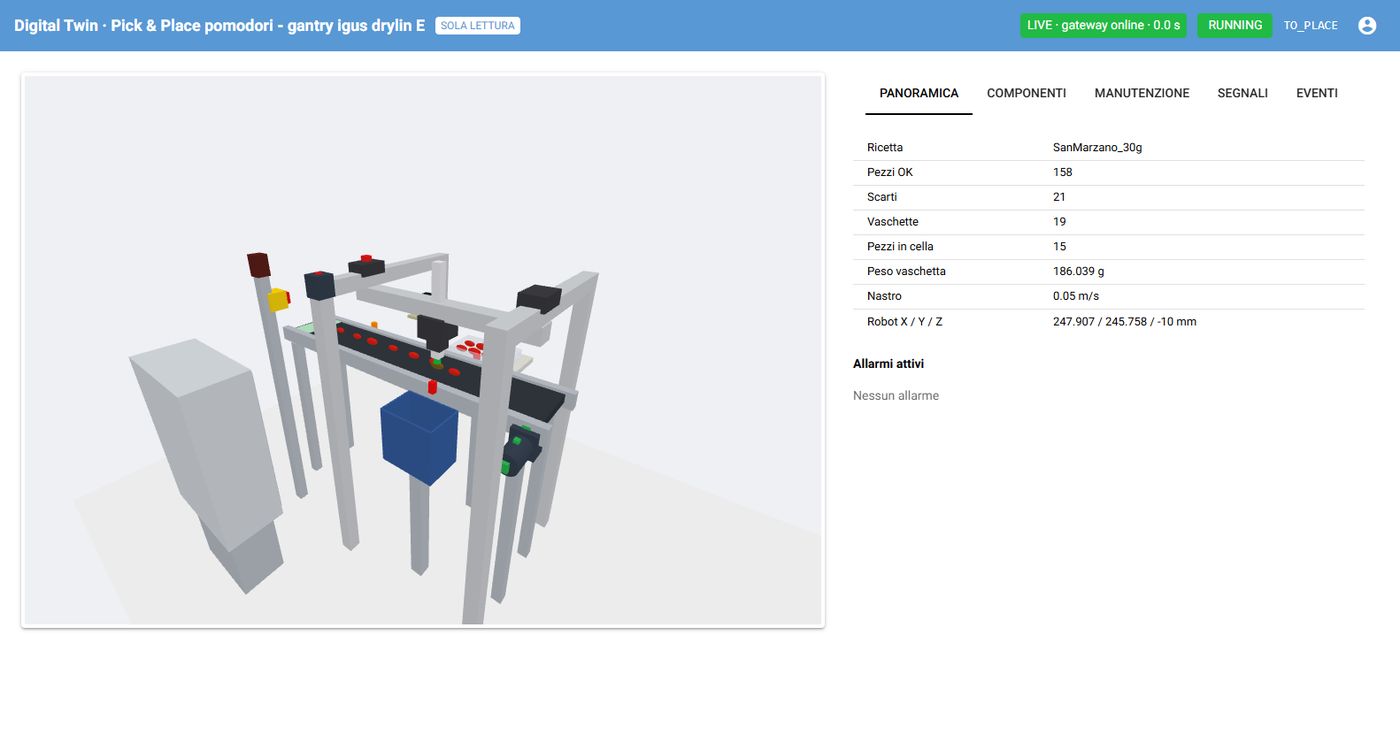Select the recipe value SanMarzano_30g
The image size is (1400, 750).
click(x=1097, y=148)
